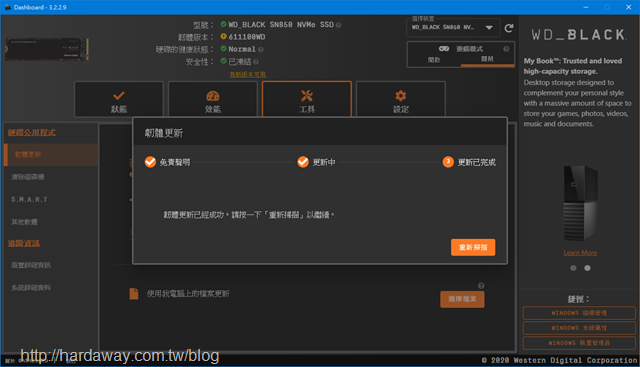This screenshot has width=640, height=367.
Task: Click the wrench icon on 工具 tab
Action: pos(307,96)
